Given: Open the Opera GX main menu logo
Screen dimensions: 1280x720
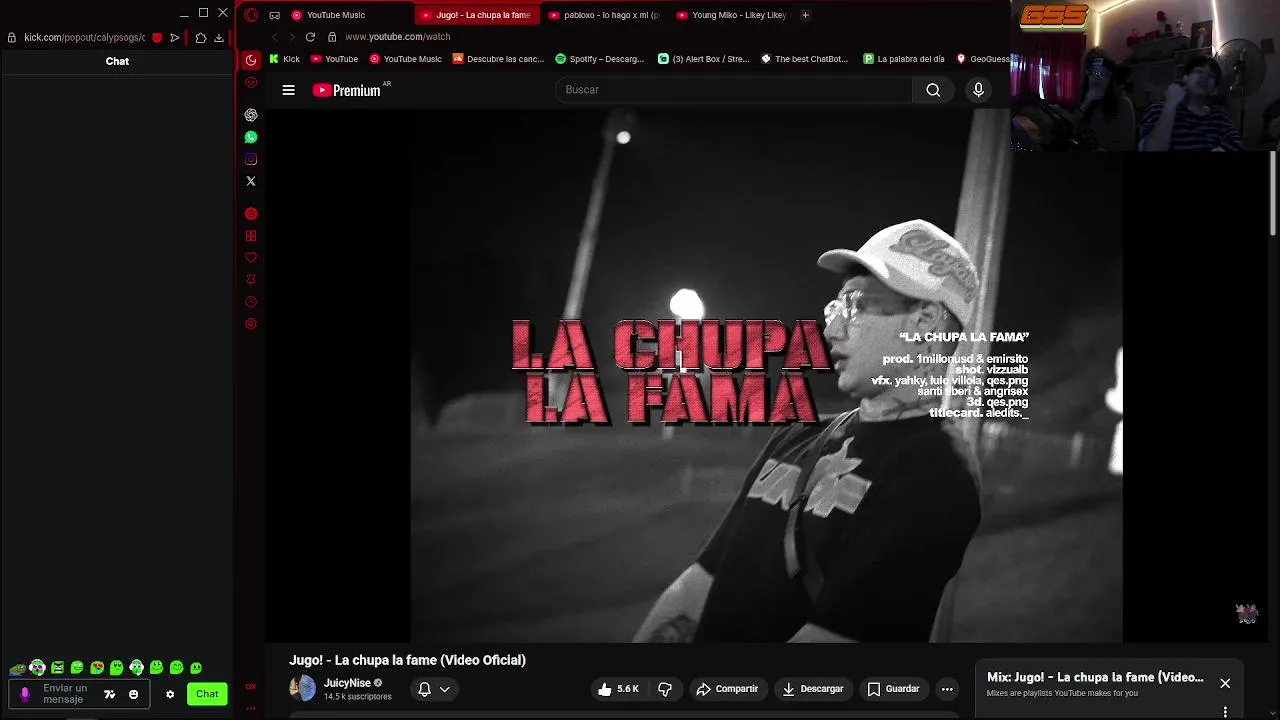Looking at the screenshot, I should [x=251, y=15].
